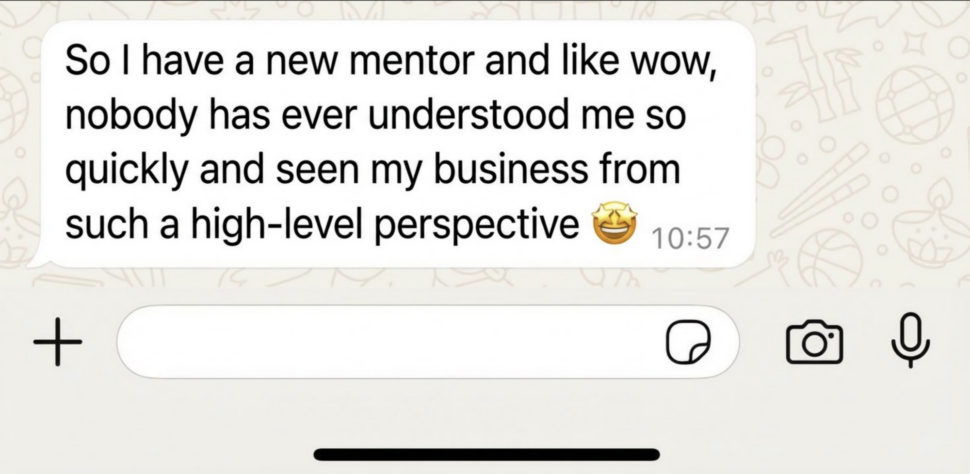Click the word "wow" in the message
The width and height of the screenshot is (970, 474).
coord(684,62)
